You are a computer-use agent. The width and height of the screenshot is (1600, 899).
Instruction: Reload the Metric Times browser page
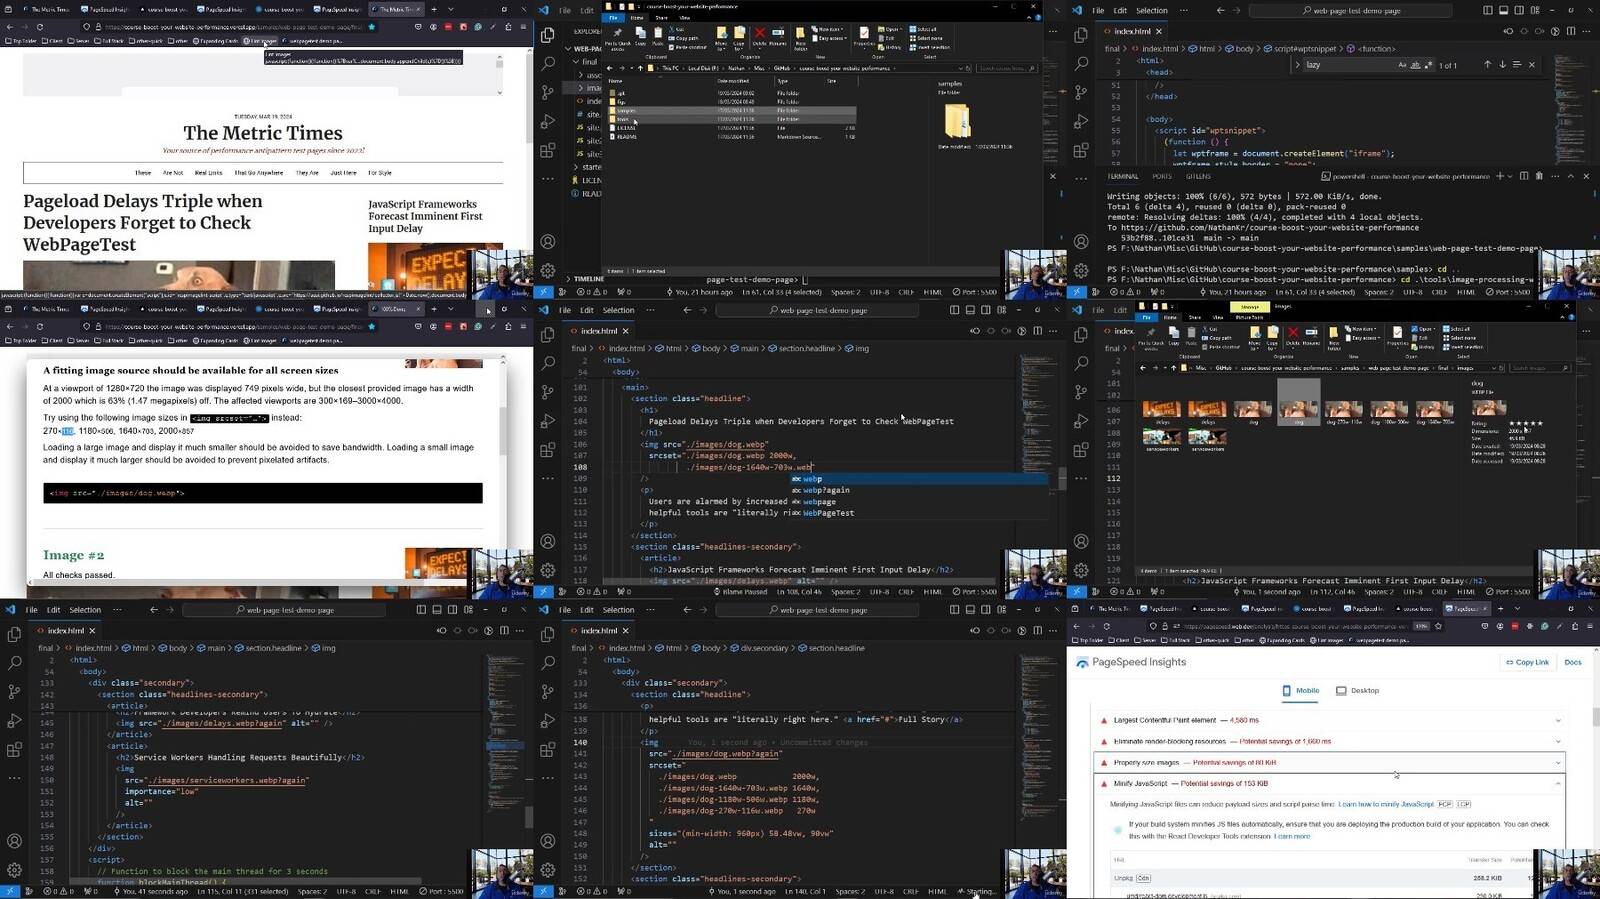pos(40,27)
